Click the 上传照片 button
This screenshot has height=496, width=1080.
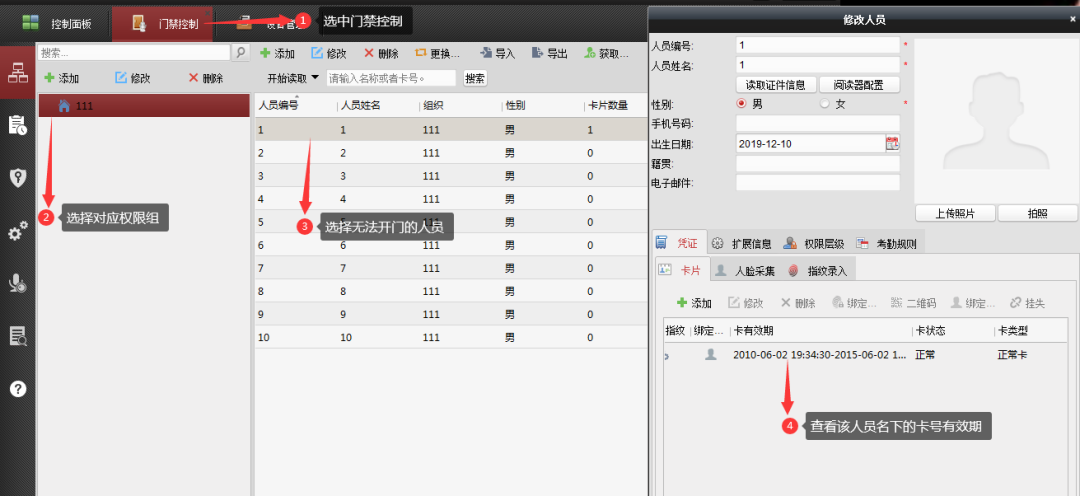pos(955,213)
